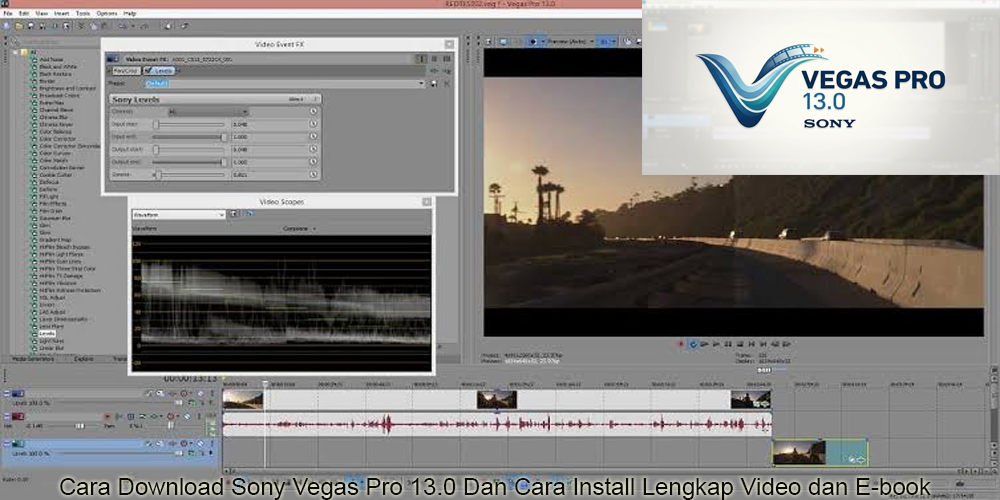Open the View menu
This screenshot has height=500, width=1000.
point(42,13)
